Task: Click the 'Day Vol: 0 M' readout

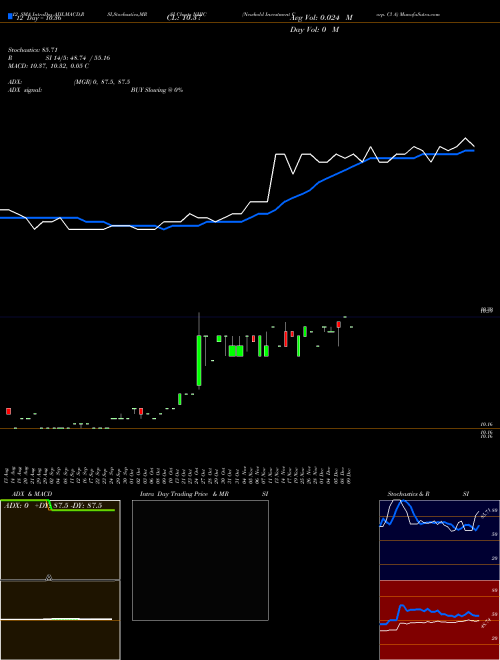Action: [314, 30]
